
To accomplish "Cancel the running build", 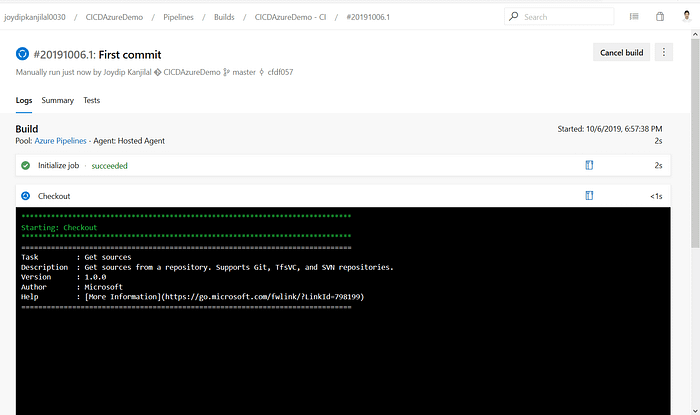I will coord(621,52).
